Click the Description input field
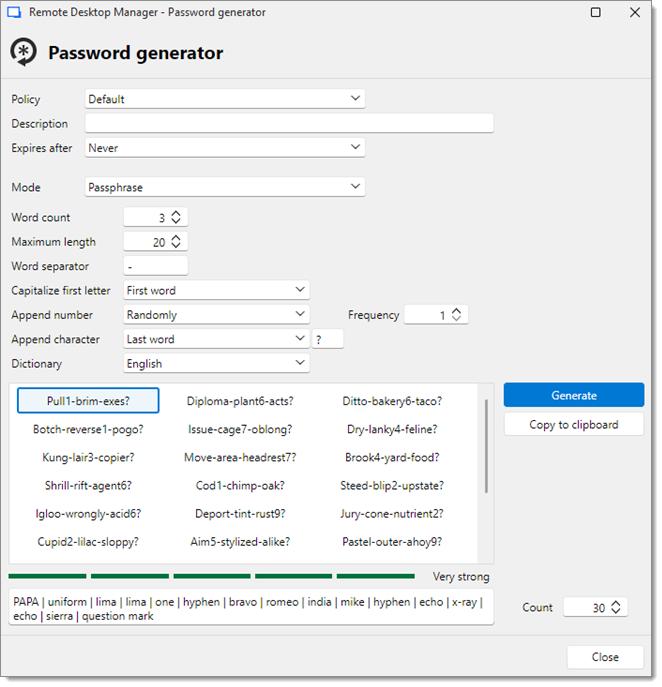The height and width of the screenshot is (687, 662). point(289,123)
